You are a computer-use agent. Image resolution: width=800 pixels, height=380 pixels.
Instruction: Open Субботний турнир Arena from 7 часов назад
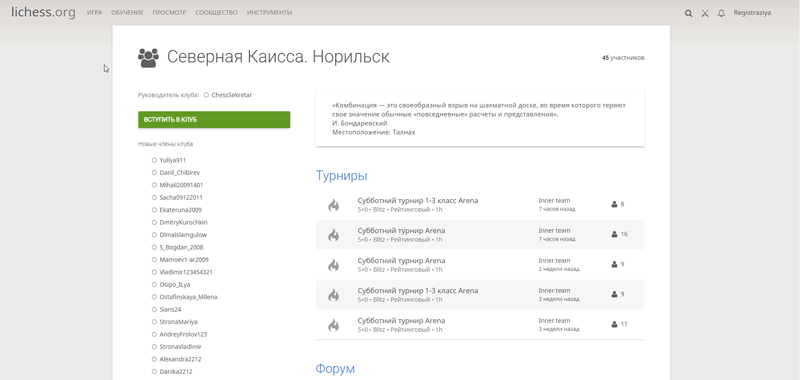click(401, 231)
